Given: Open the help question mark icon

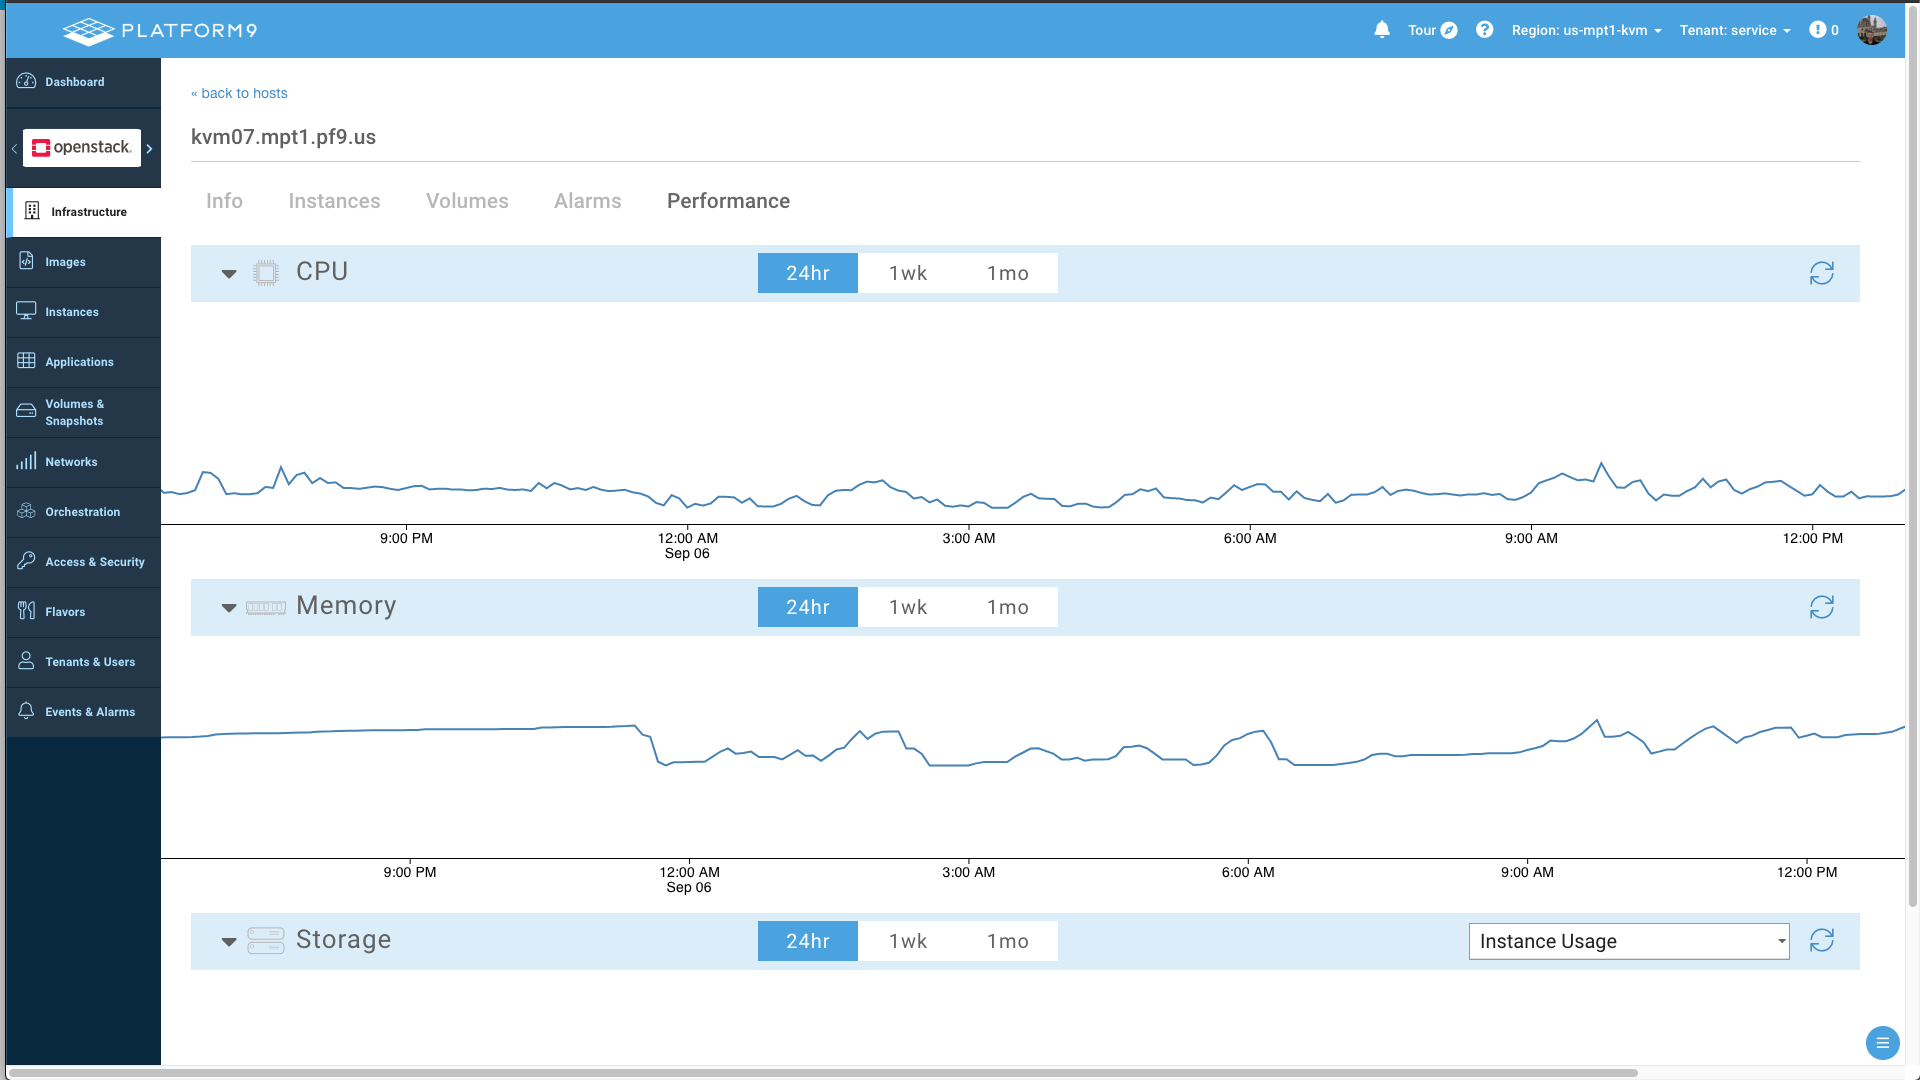Looking at the screenshot, I should (x=1485, y=30).
